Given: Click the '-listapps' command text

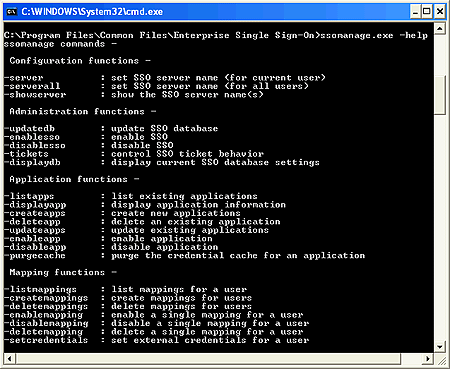Looking at the screenshot, I should click(29, 196).
